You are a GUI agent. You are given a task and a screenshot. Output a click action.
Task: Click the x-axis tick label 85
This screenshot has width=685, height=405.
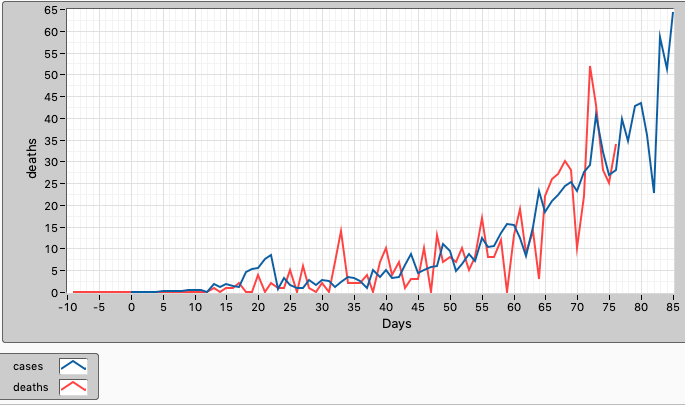click(x=673, y=307)
